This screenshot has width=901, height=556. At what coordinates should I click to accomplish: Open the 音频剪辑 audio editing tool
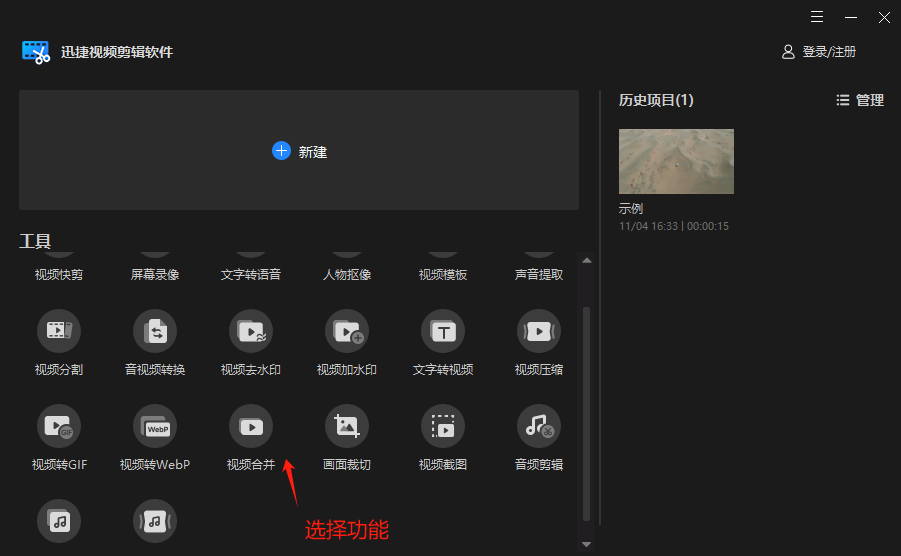pos(538,426)
